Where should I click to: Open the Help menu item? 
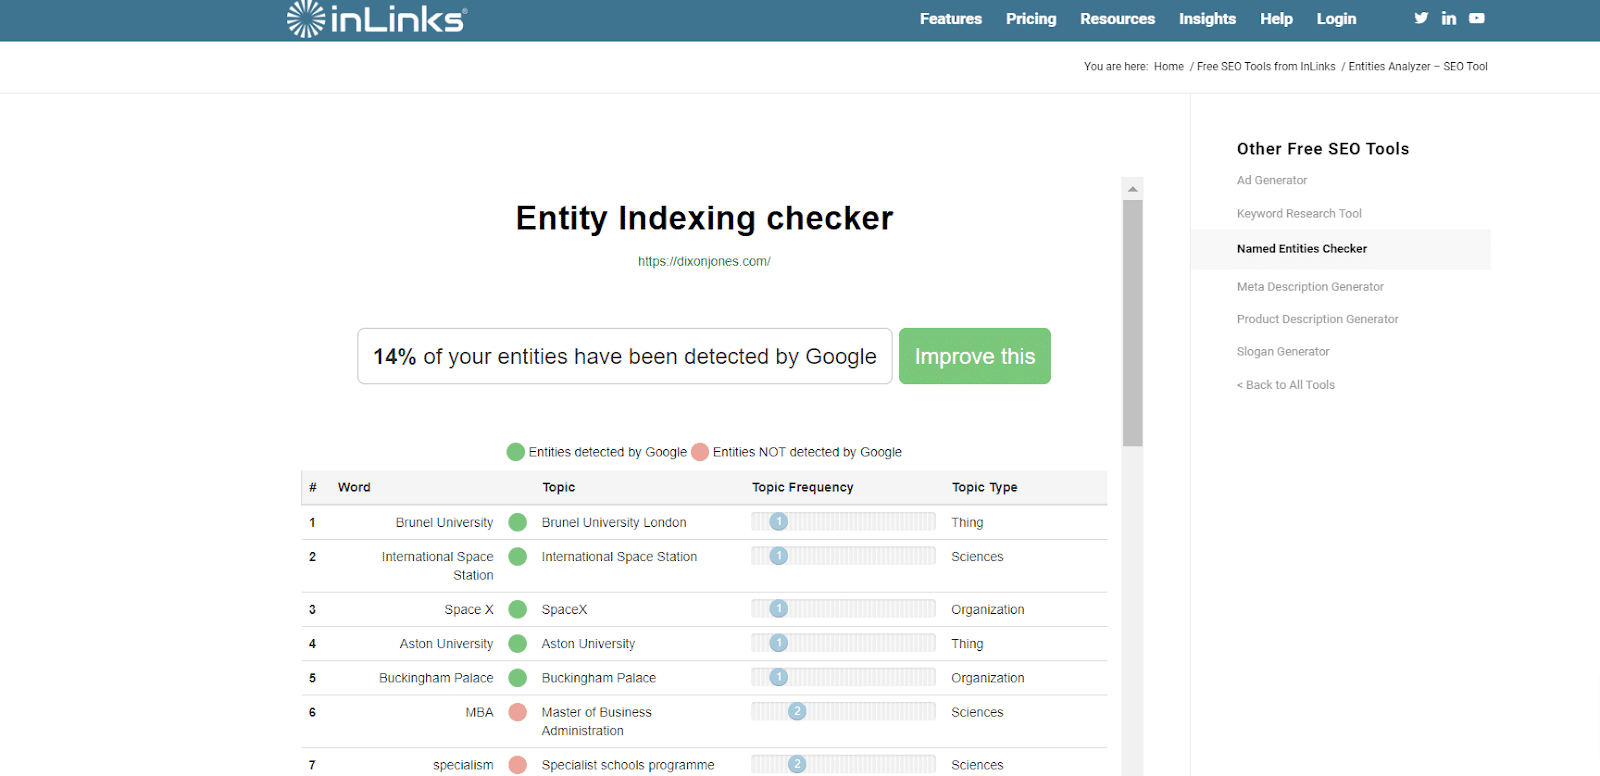click(x=1276, y=19)
